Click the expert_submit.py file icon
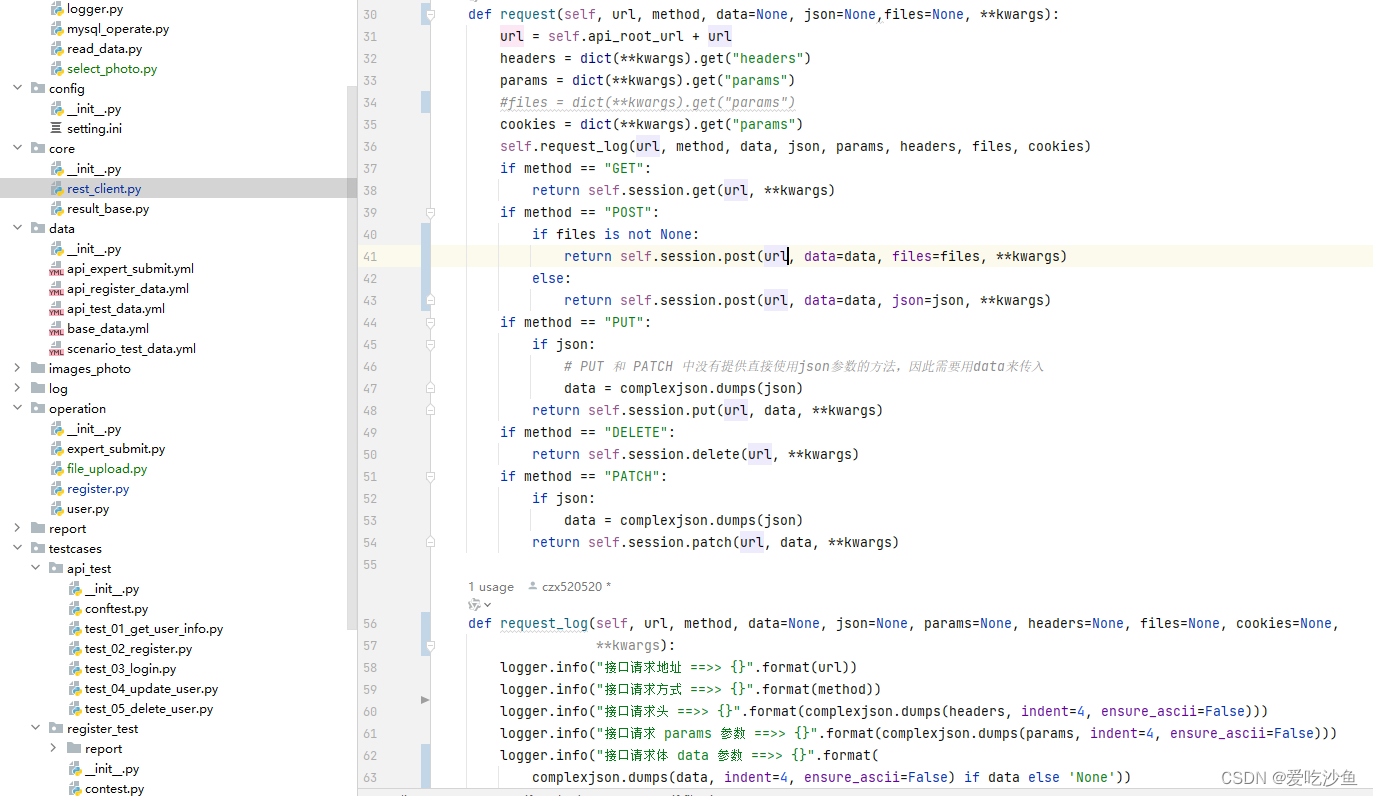This screenshot has width=1373, height=796. point(57,449)
